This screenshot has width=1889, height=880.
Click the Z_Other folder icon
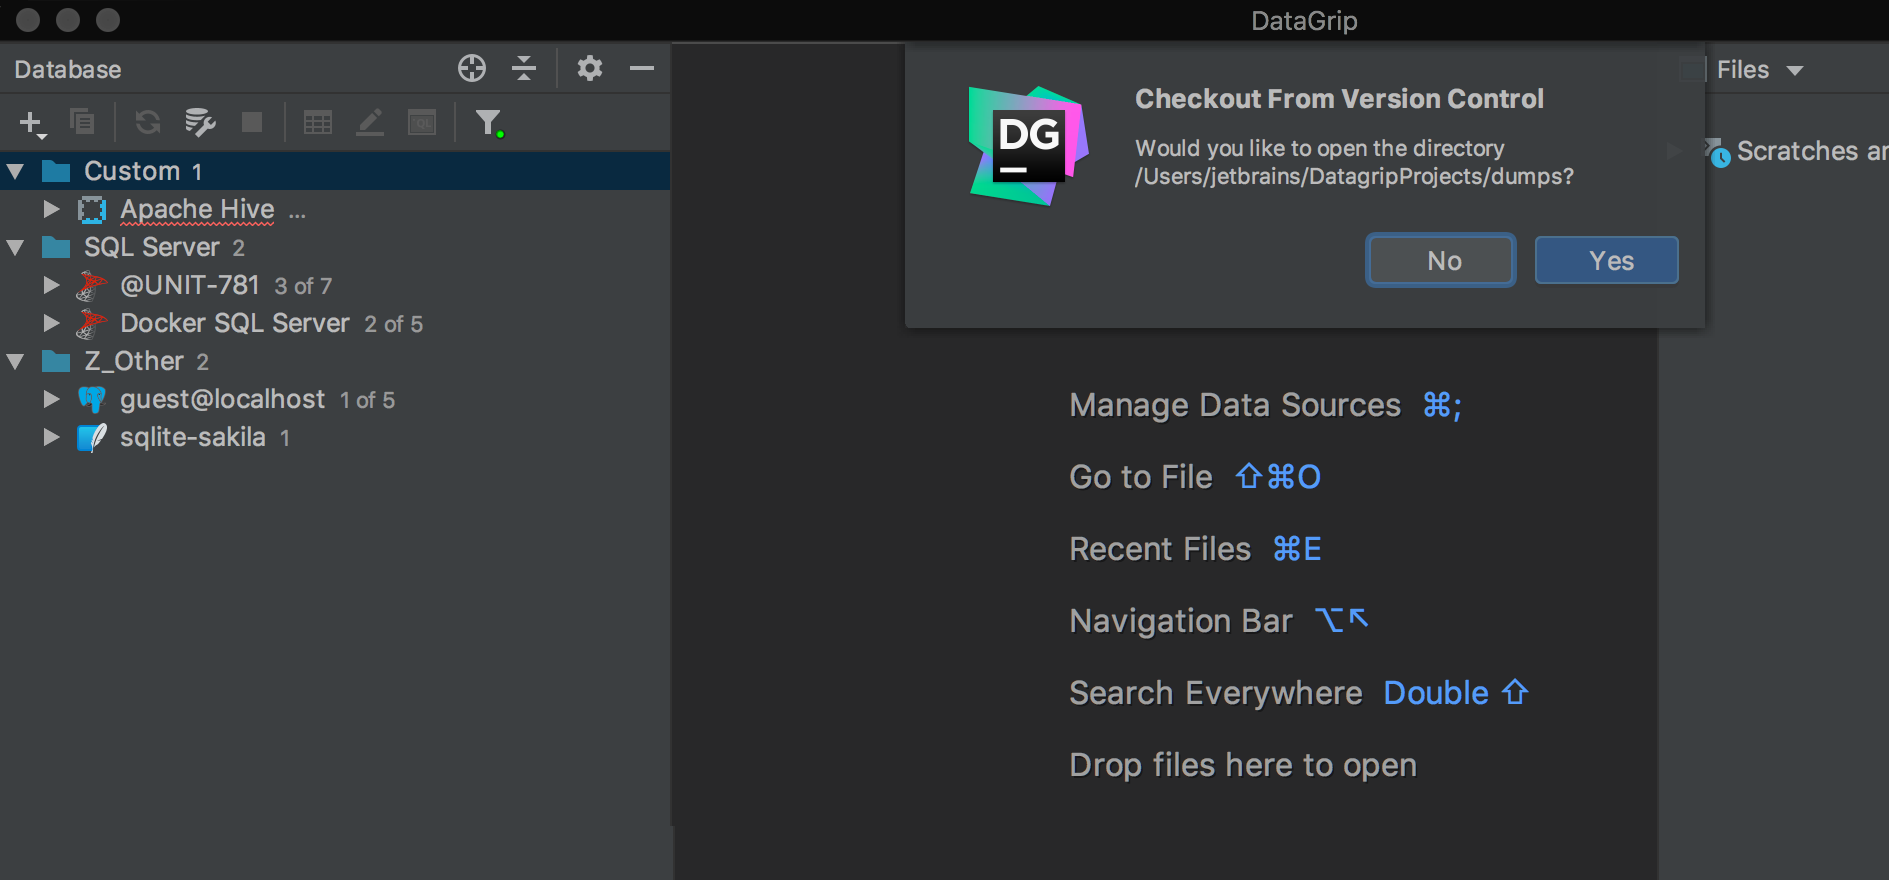pos(56,361)
